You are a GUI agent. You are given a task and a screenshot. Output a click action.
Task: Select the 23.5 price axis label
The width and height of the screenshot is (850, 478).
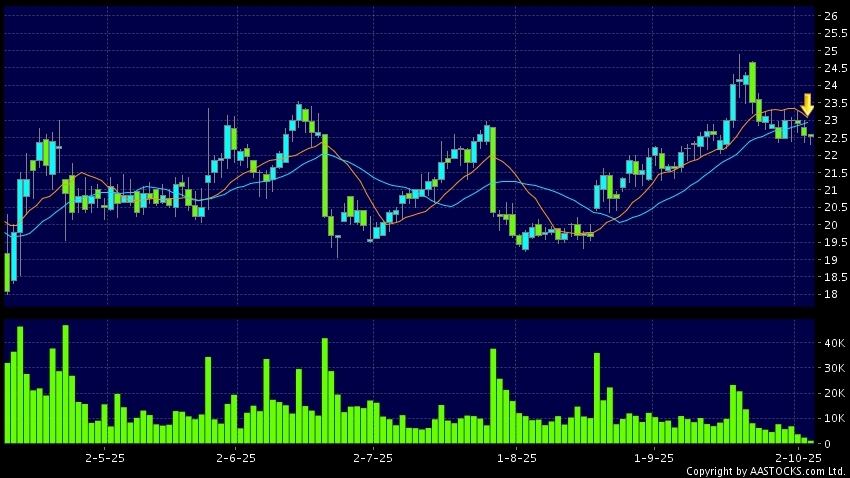831,103
